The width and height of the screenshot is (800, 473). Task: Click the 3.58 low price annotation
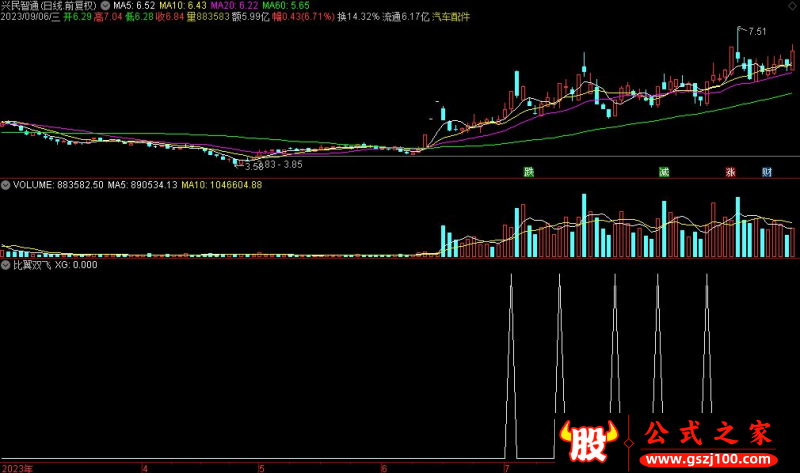tap(254, 167)
